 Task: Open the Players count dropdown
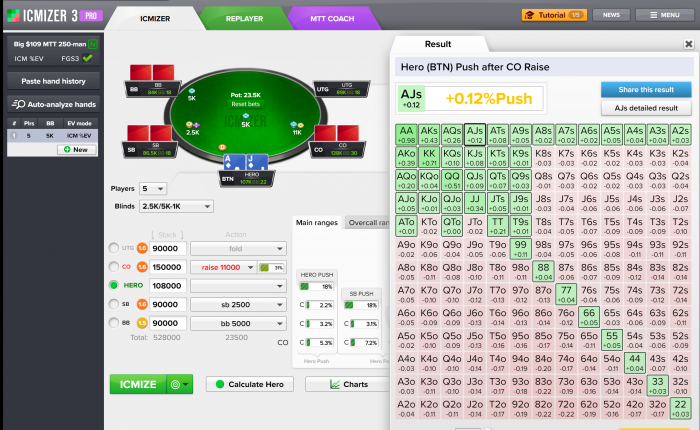pos(153,189)
